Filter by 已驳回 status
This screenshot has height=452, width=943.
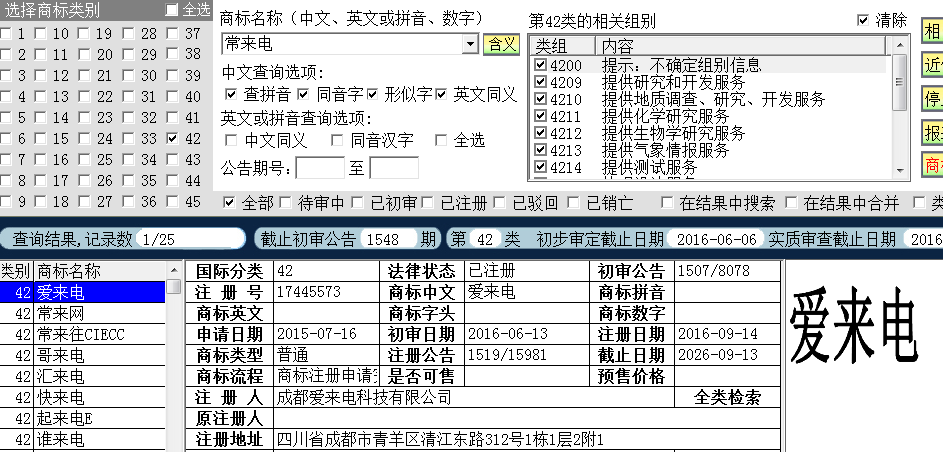point(500,203)
